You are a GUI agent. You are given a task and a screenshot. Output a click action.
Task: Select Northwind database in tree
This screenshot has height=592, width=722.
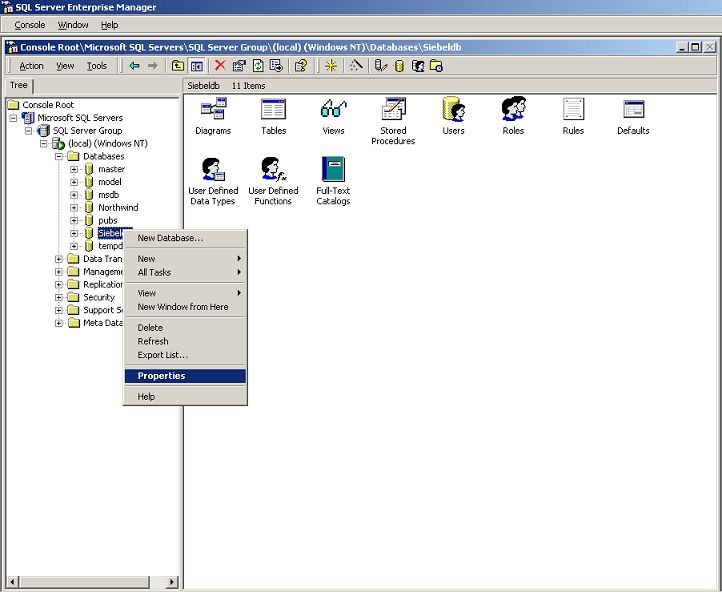click(x=118, y=208)
